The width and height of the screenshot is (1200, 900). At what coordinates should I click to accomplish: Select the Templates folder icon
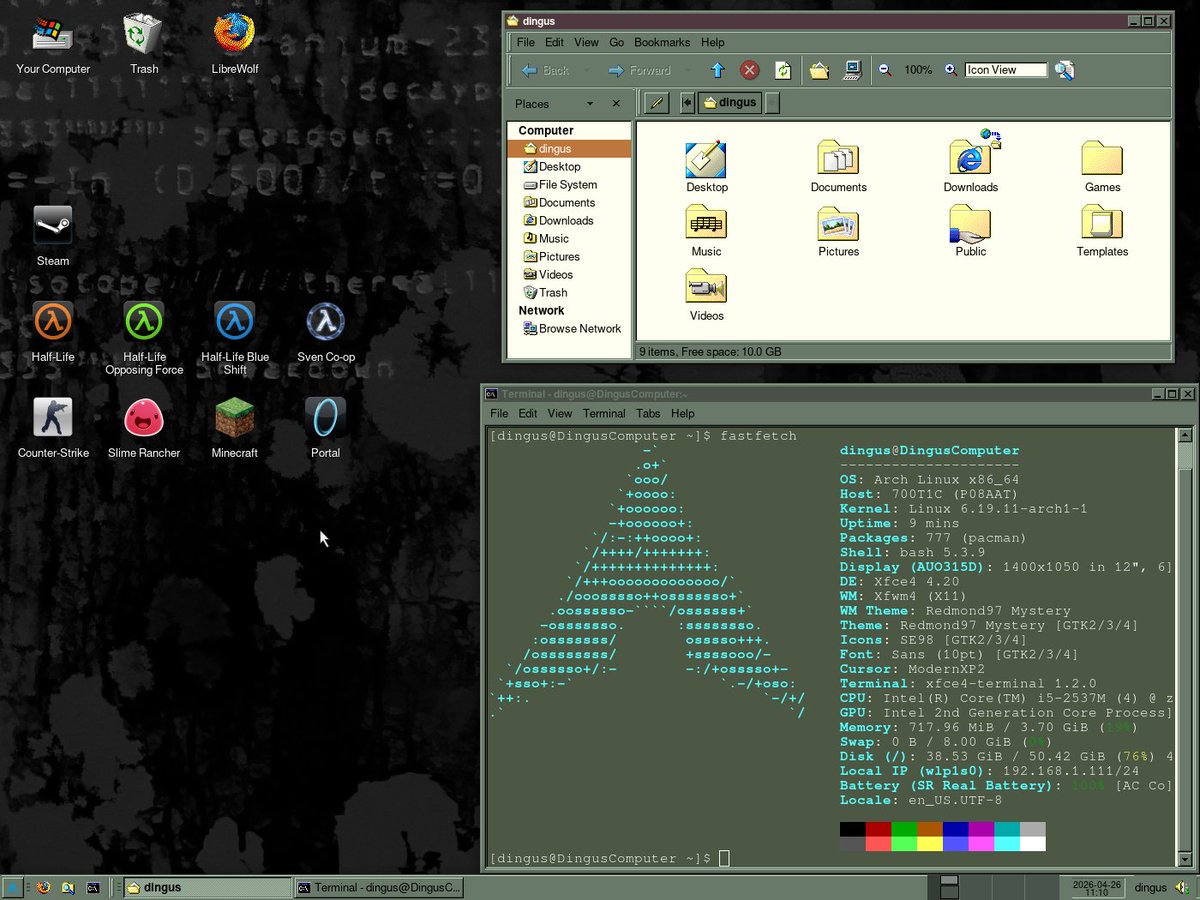1103,231
